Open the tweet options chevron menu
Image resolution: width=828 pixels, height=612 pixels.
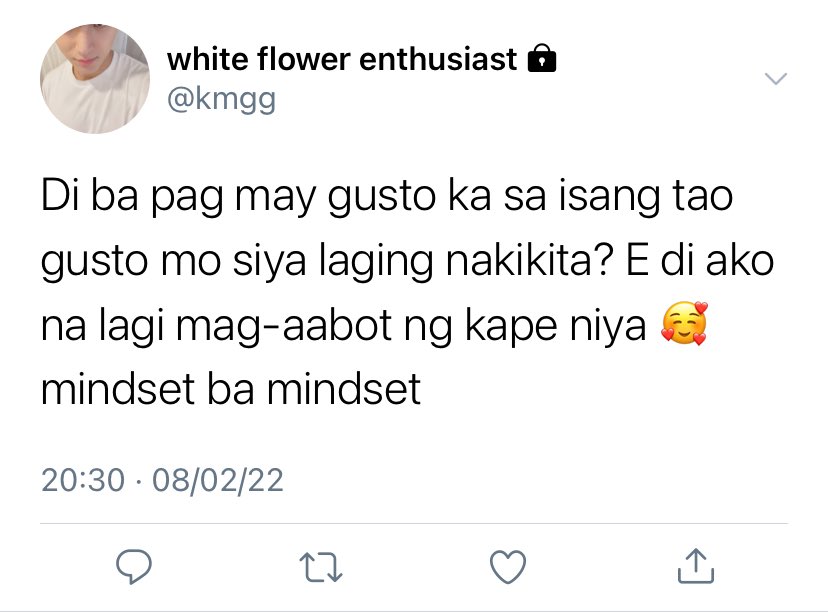pyautogui.click(x=776, y=79)
